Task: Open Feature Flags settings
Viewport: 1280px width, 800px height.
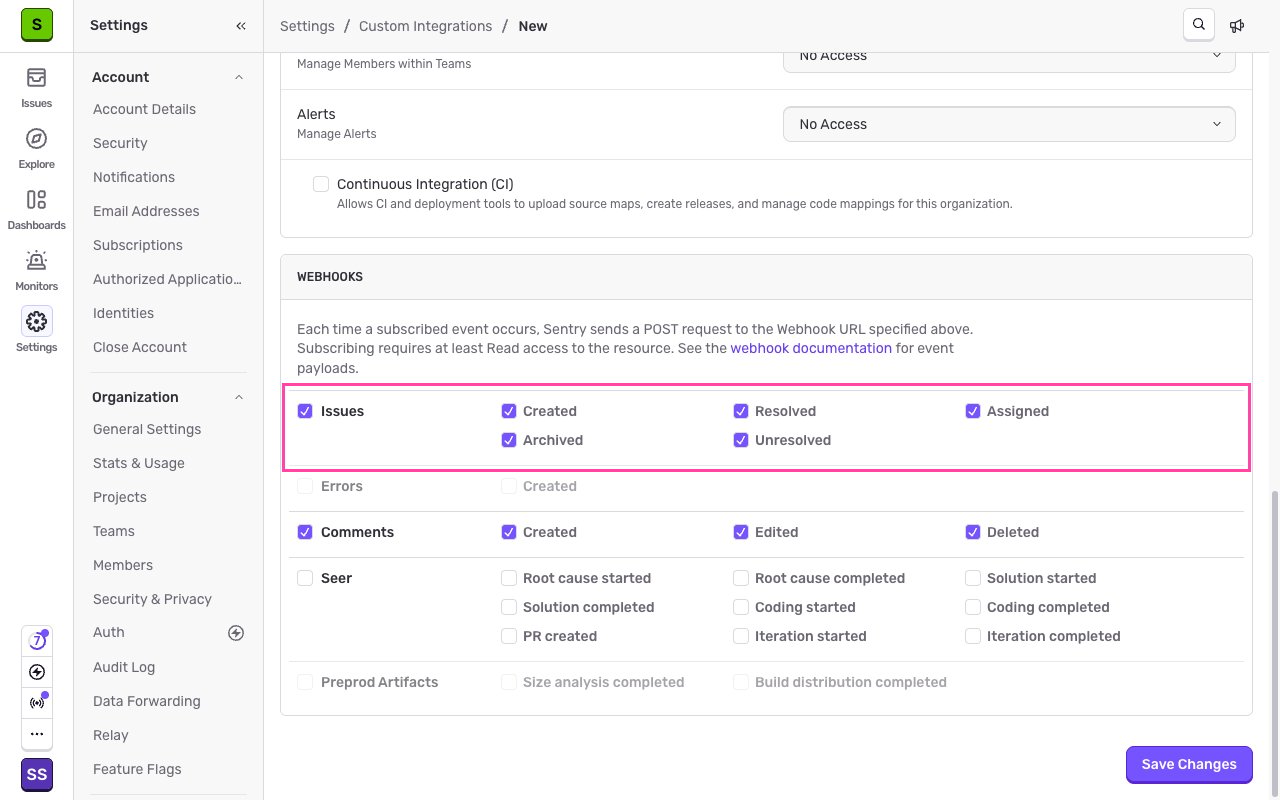Action: tap(137, 769)
